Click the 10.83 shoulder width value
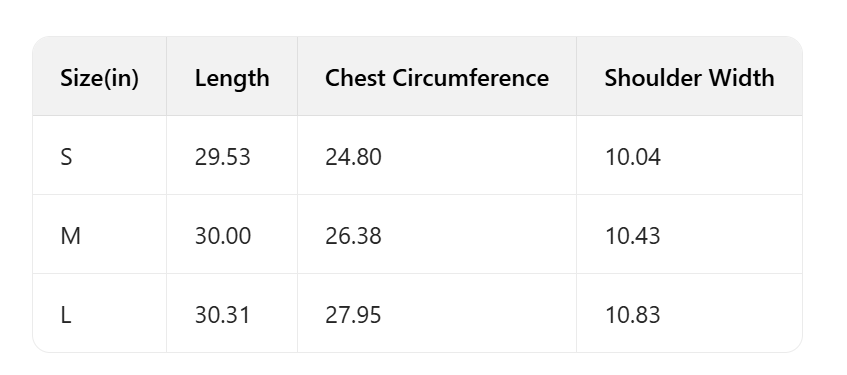The height and width of the screenshot is (375, 847). 633,315
